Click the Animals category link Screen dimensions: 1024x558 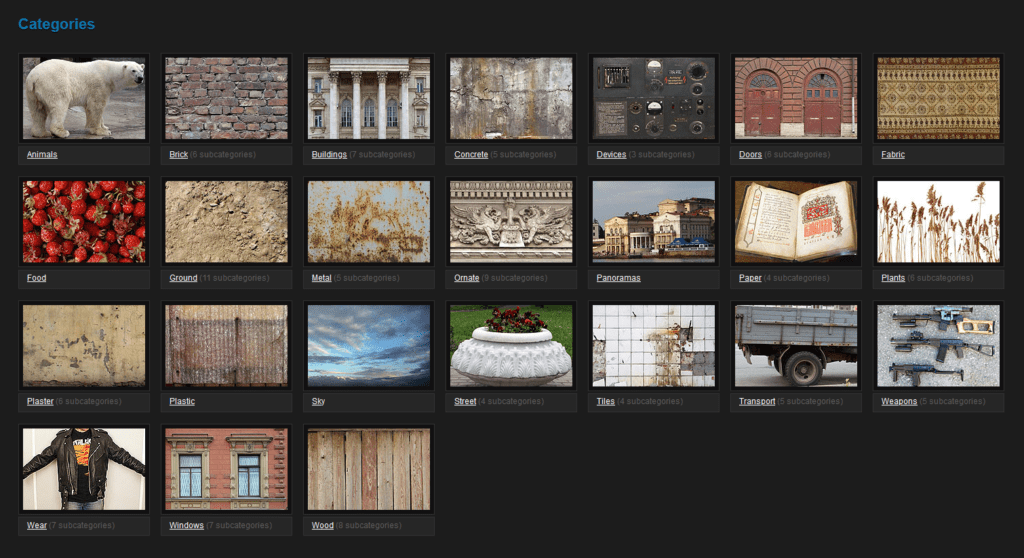[42, 155]
